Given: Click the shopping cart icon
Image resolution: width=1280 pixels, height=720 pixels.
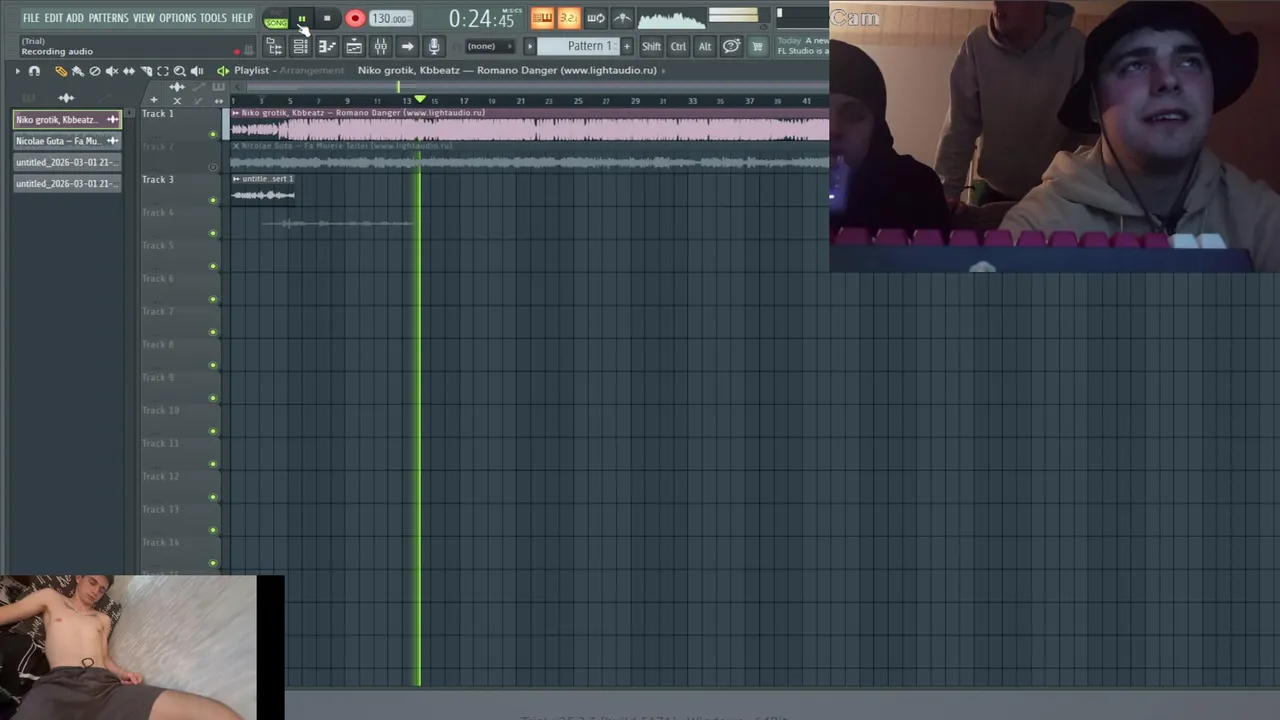Looking at the screenshot, I should coord(757,46).
